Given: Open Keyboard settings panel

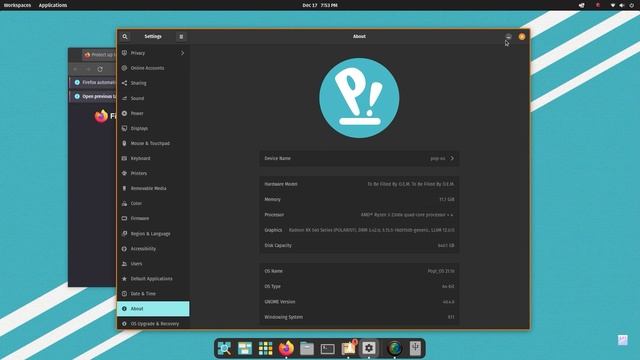Looking at the screenshot, I should tap(153, 158).
